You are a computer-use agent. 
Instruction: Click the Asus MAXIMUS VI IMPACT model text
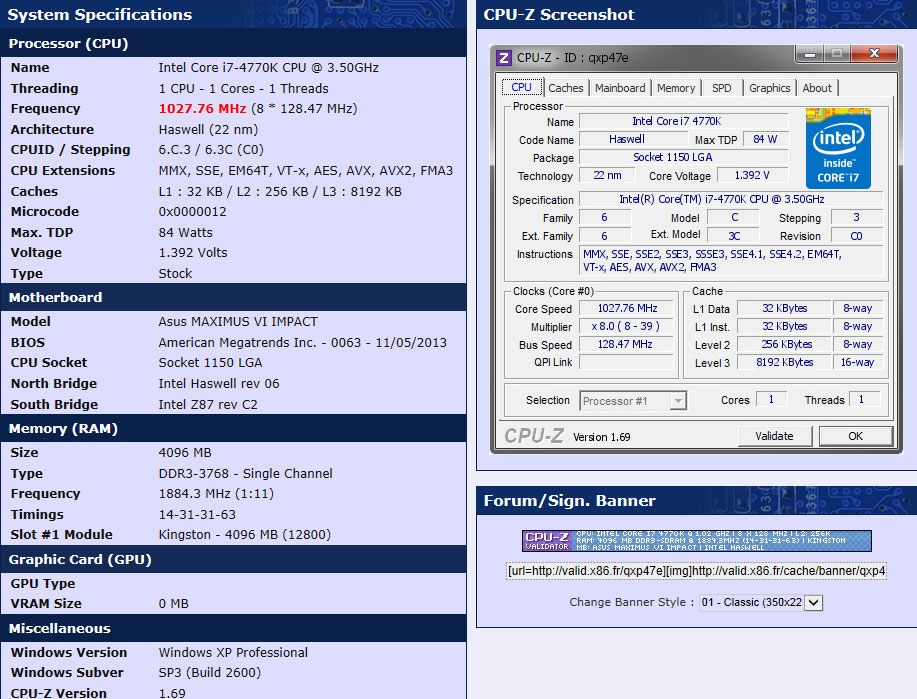click(x=238, y=322)
